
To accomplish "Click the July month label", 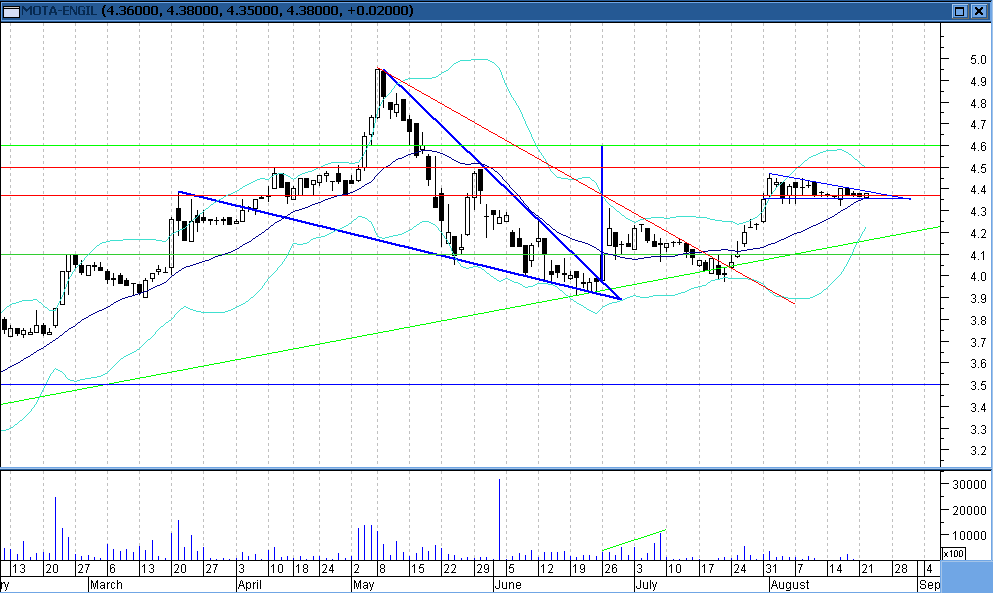I will pos(646,585).
